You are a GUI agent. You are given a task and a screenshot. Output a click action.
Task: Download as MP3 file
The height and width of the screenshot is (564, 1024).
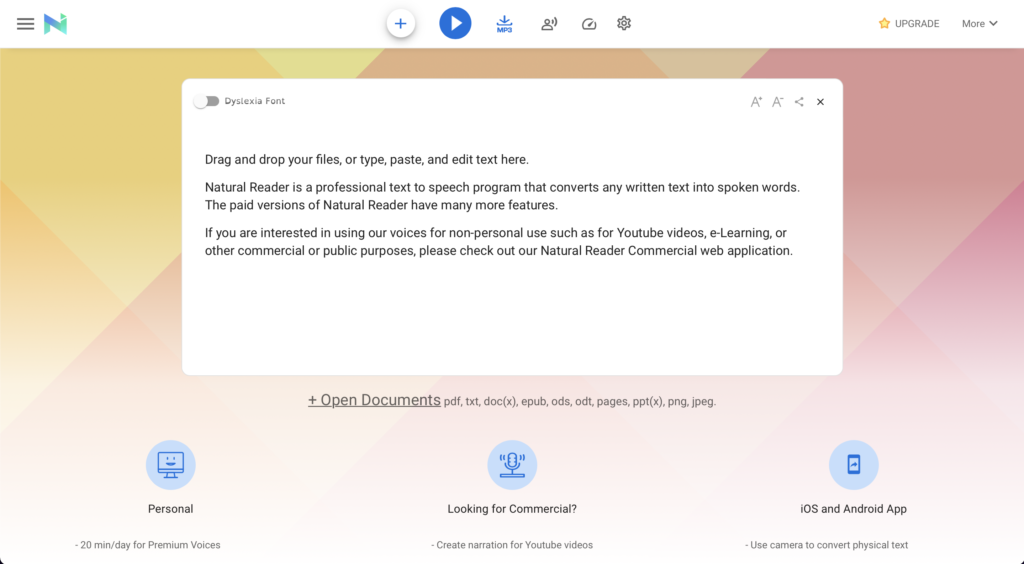pyautogui.click(x=504, y=24)
